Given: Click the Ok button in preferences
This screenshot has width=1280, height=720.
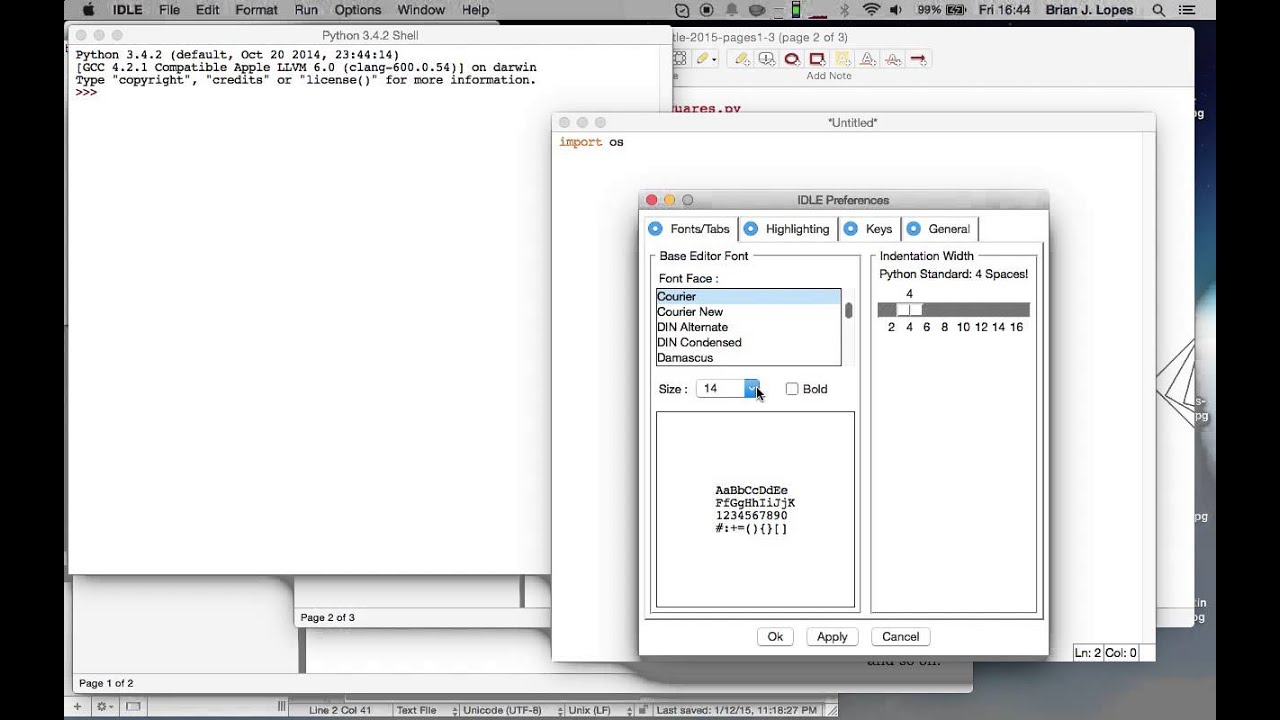Looking at the screenshot, I should 775,636.
